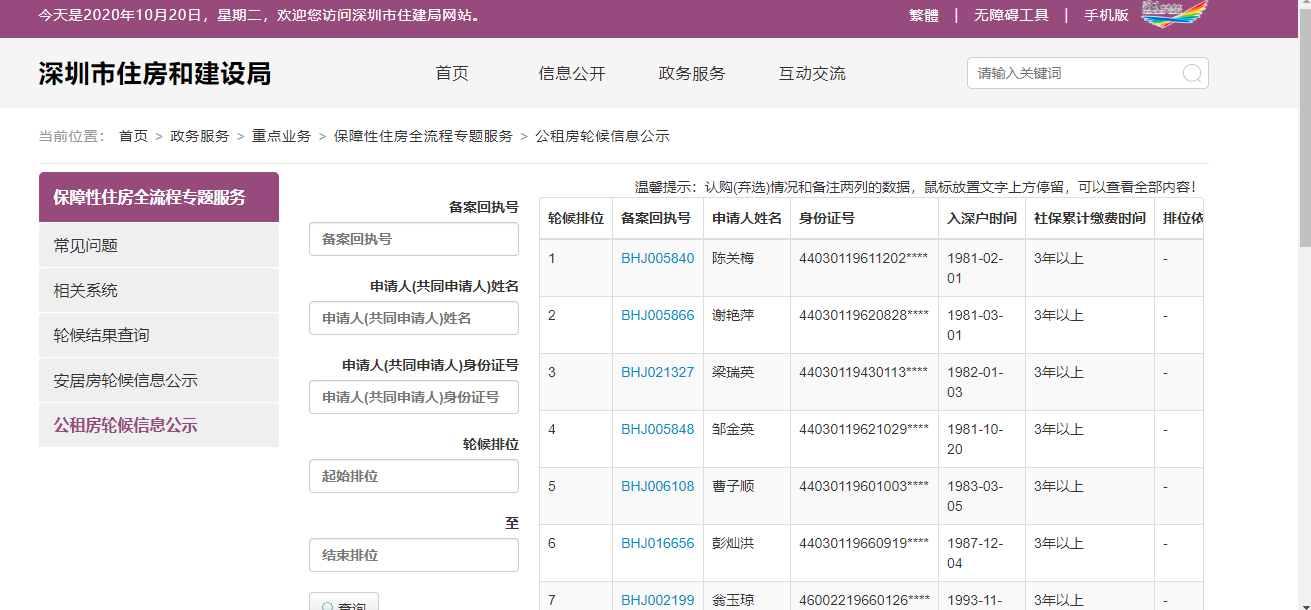This screenshot has height=610, width=1311.
Task: Open record BHJ005848
Action: coord(657,429)
